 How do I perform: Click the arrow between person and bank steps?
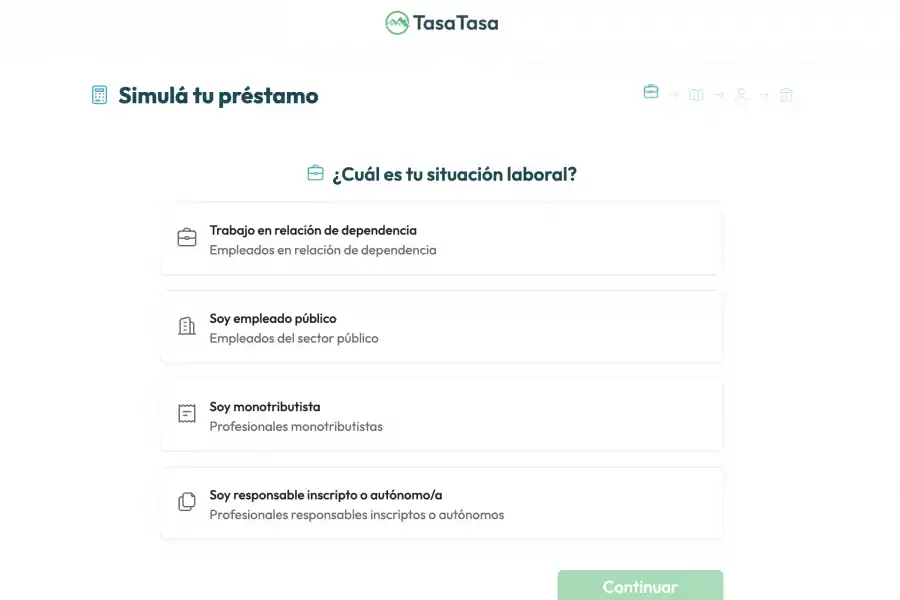click(763, 96)
